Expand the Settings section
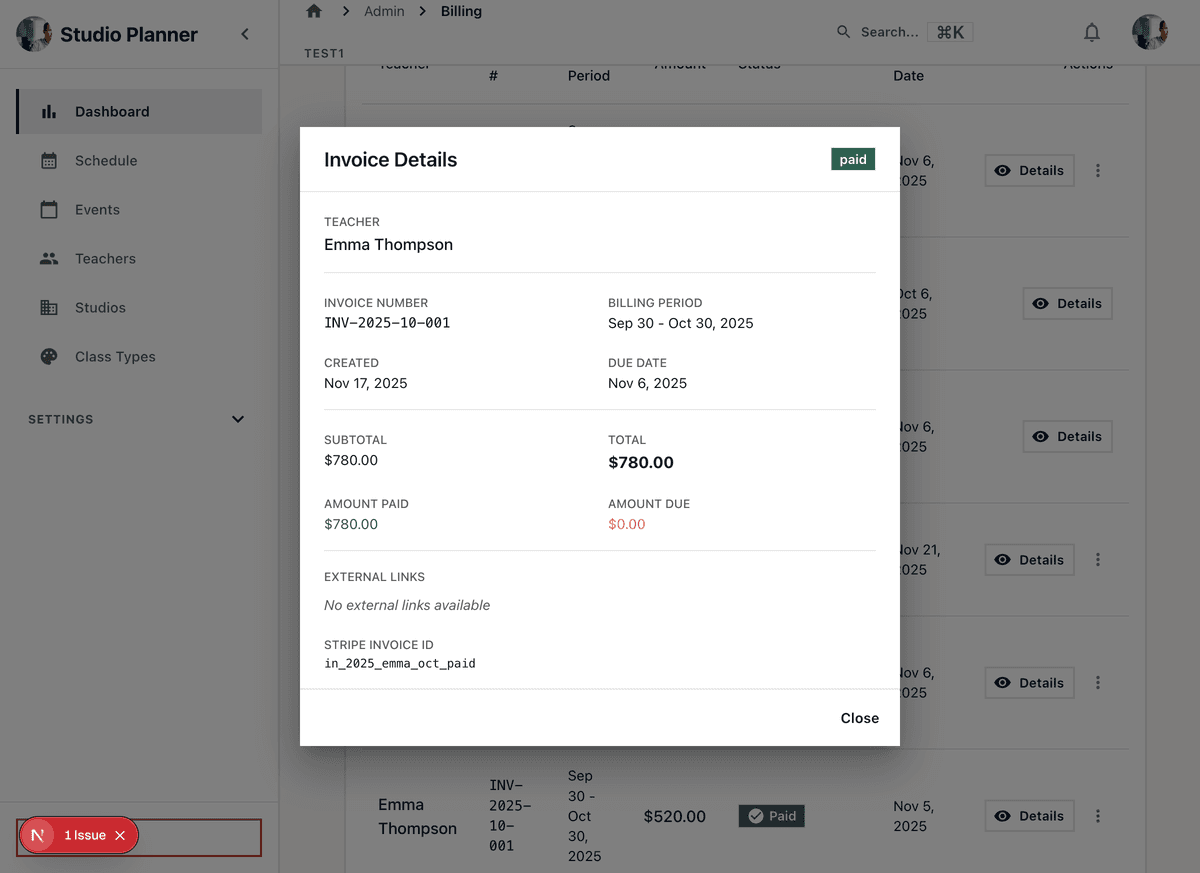The image size is (1200, 873). coord(237,419)
